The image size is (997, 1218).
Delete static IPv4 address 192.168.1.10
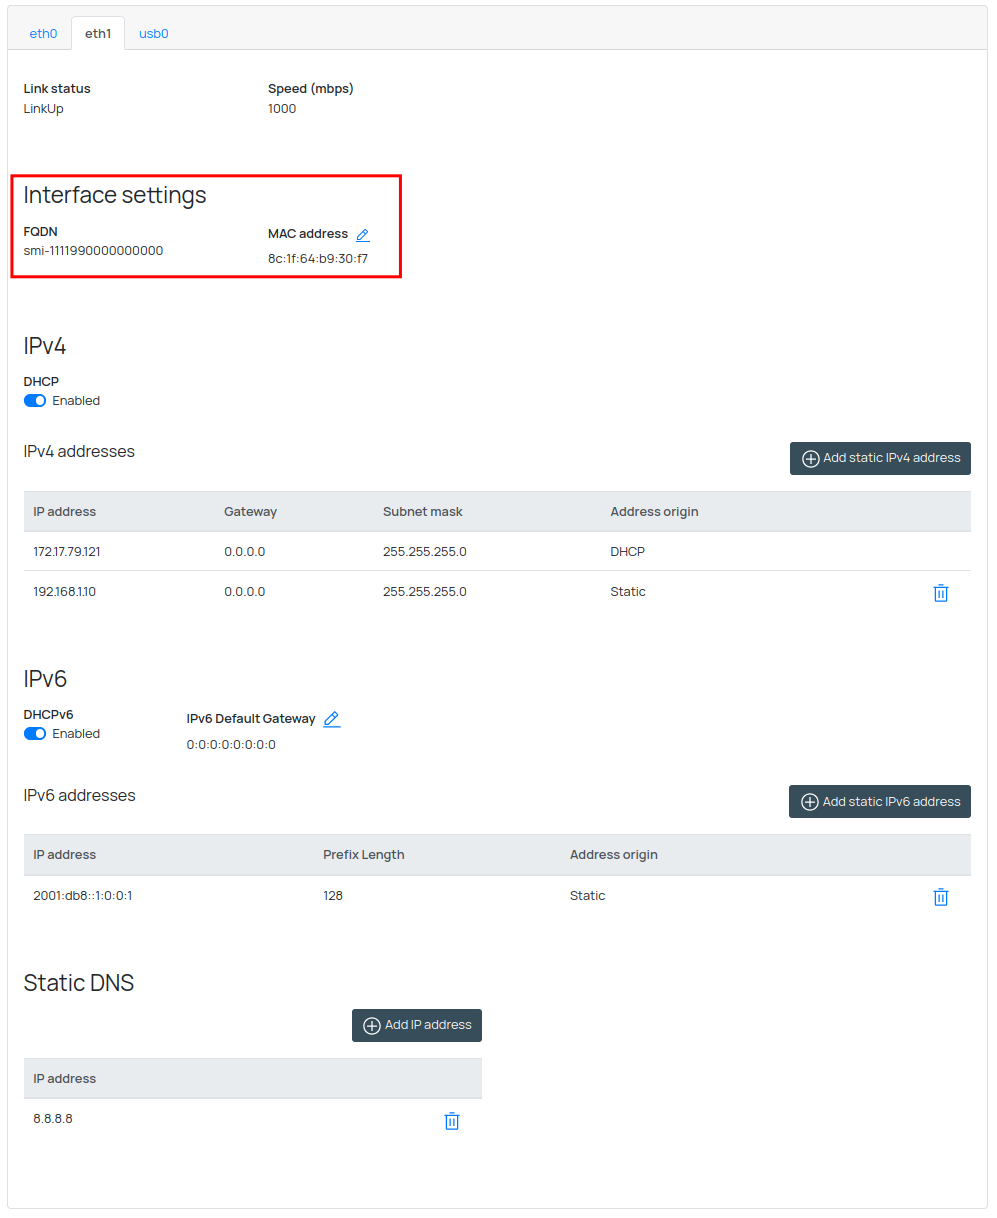click(940, 593)
